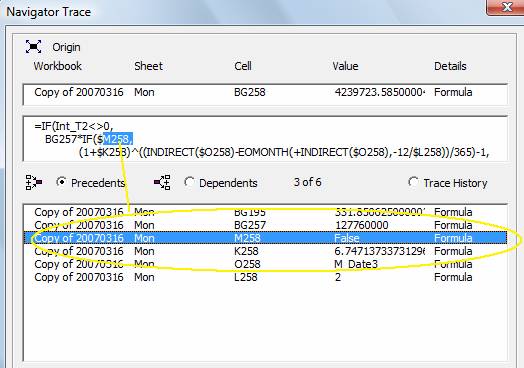This screenshot has width=524, height=368.
Task: Select the highlighted M258 row
Action: [265, 238]
